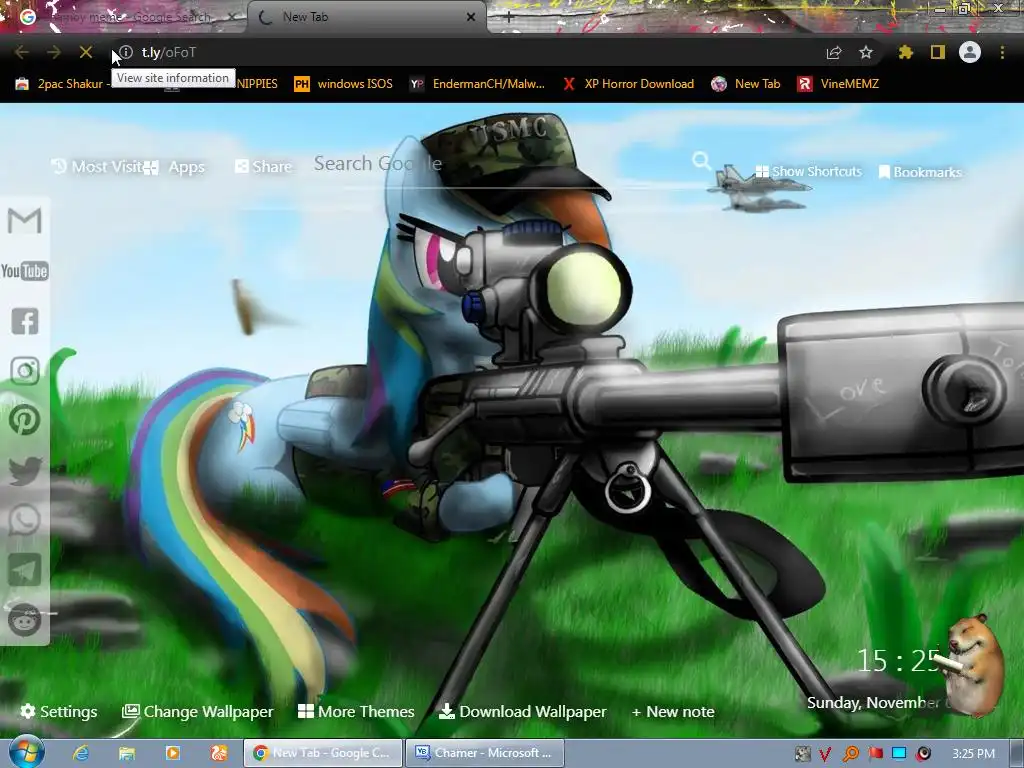This screenshot has width=1024, height=768.
Task: Open Windows Start orb
Action: coord(27,752)
